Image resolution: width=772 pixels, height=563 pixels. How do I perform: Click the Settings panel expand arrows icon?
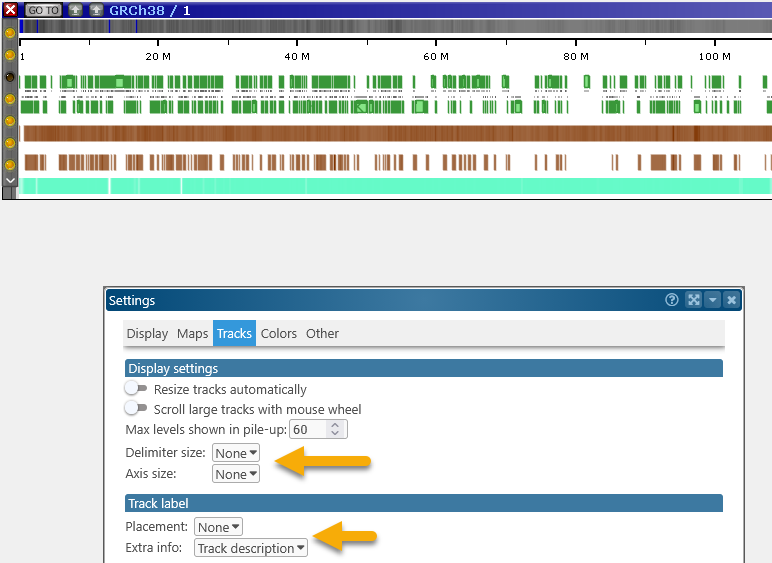(x=693, y=300)
